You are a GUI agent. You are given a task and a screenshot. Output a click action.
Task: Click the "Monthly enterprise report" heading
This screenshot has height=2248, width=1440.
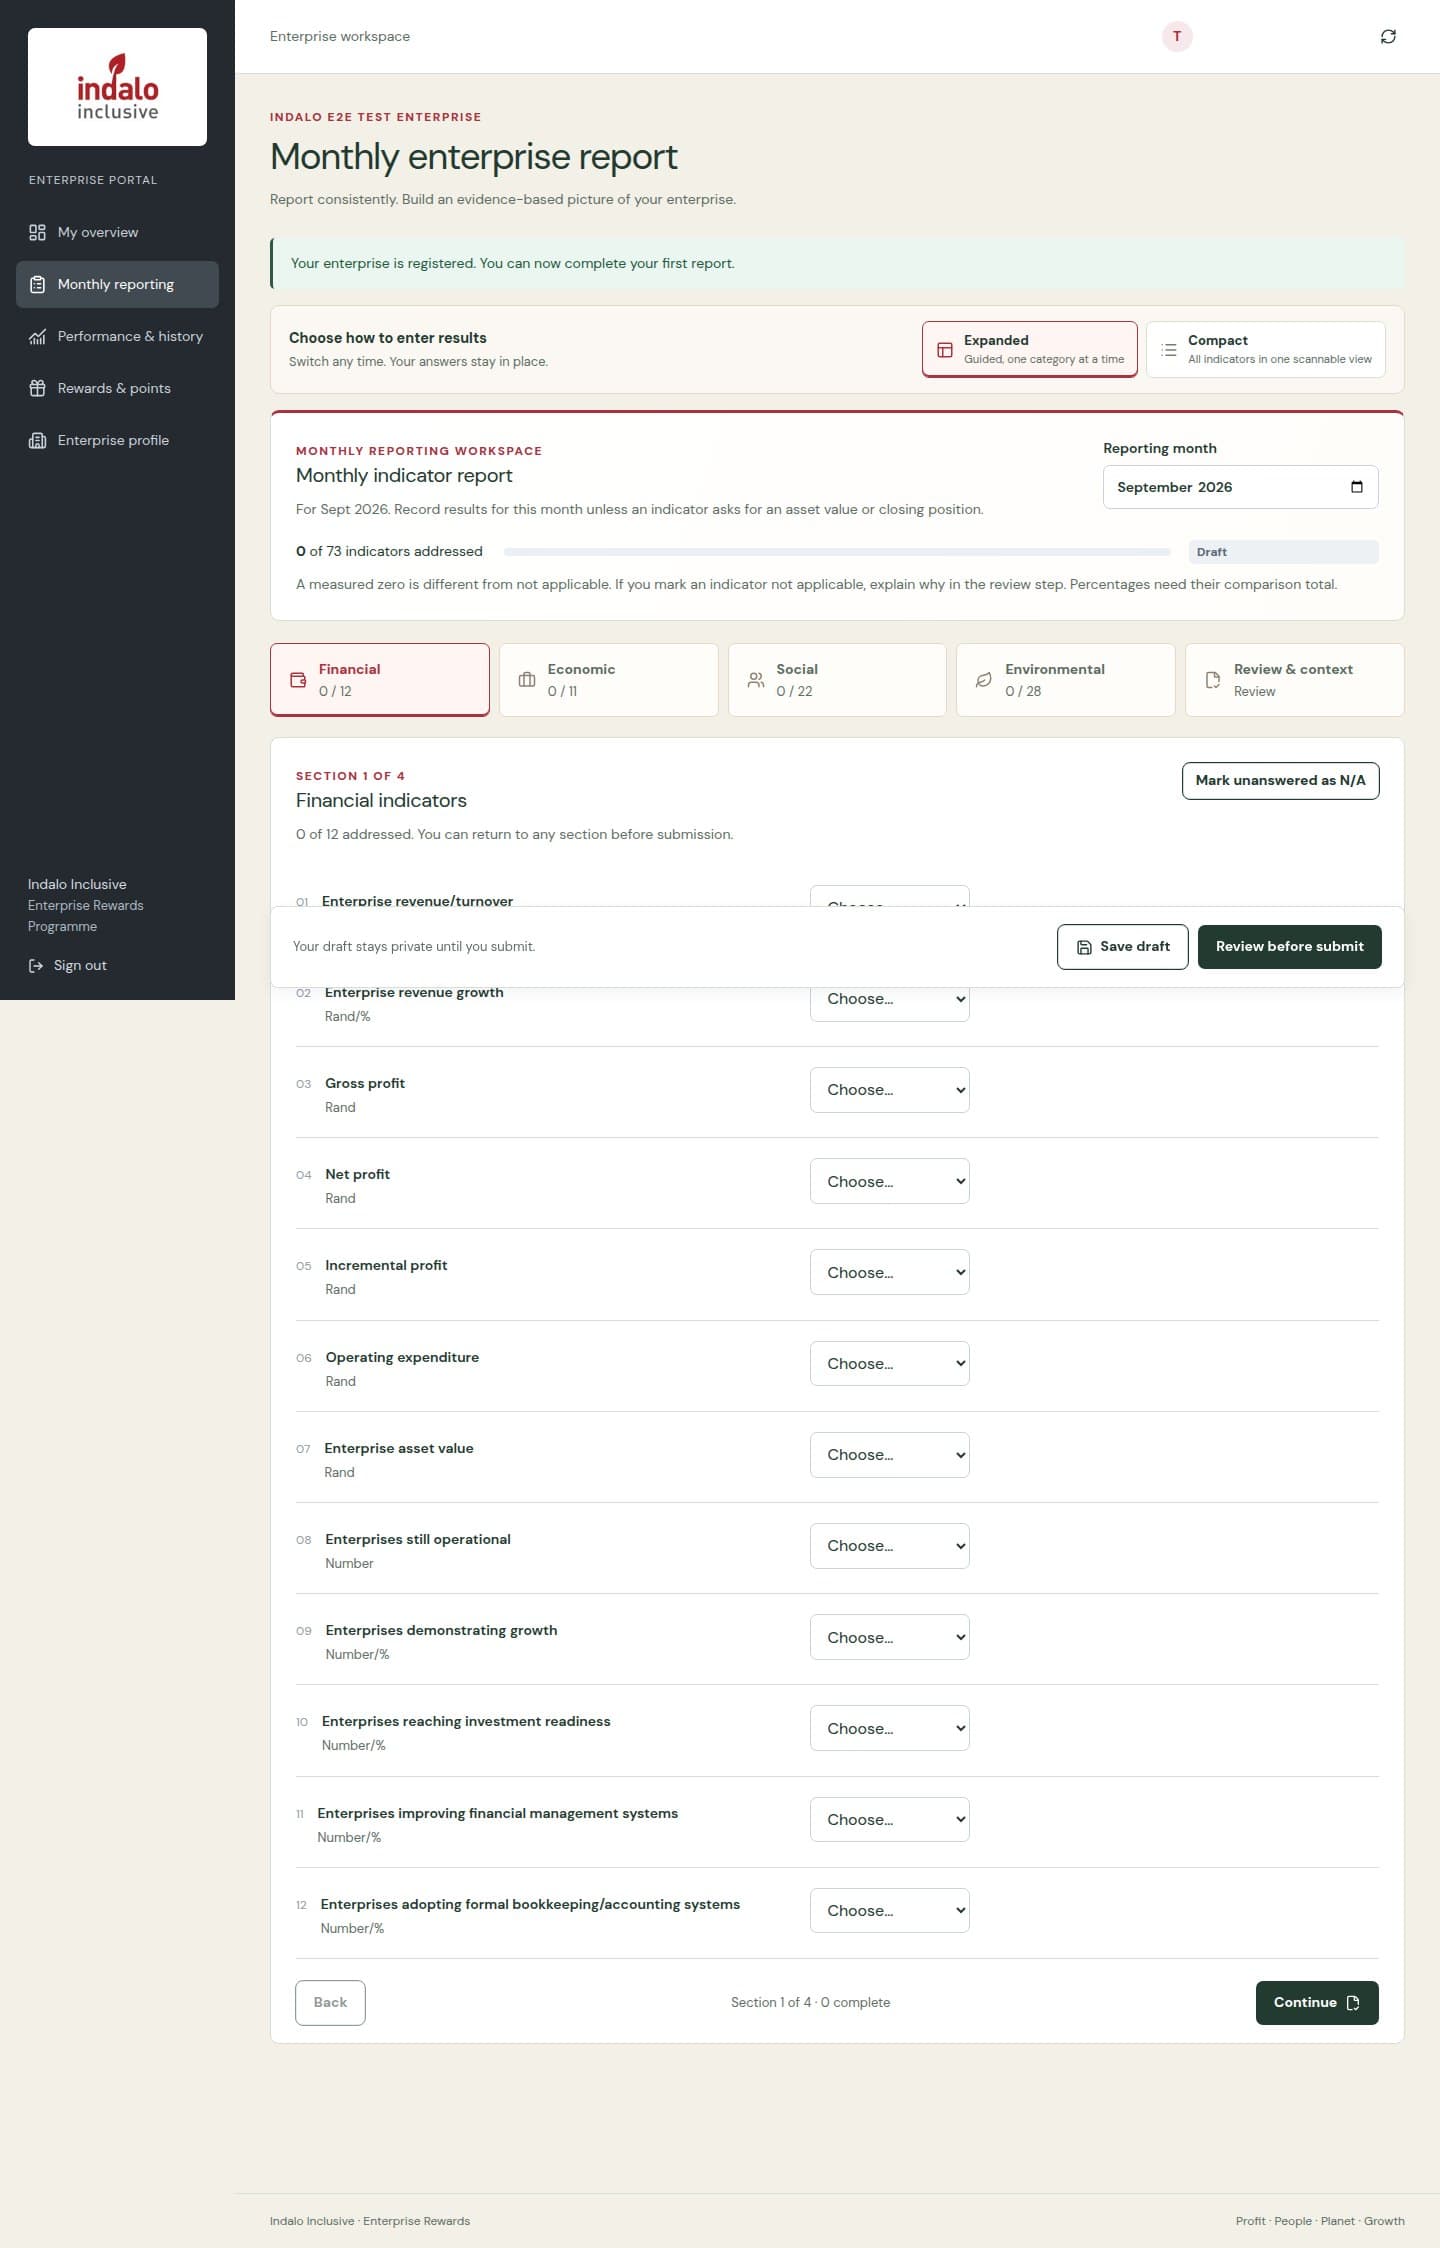[473, 157]
